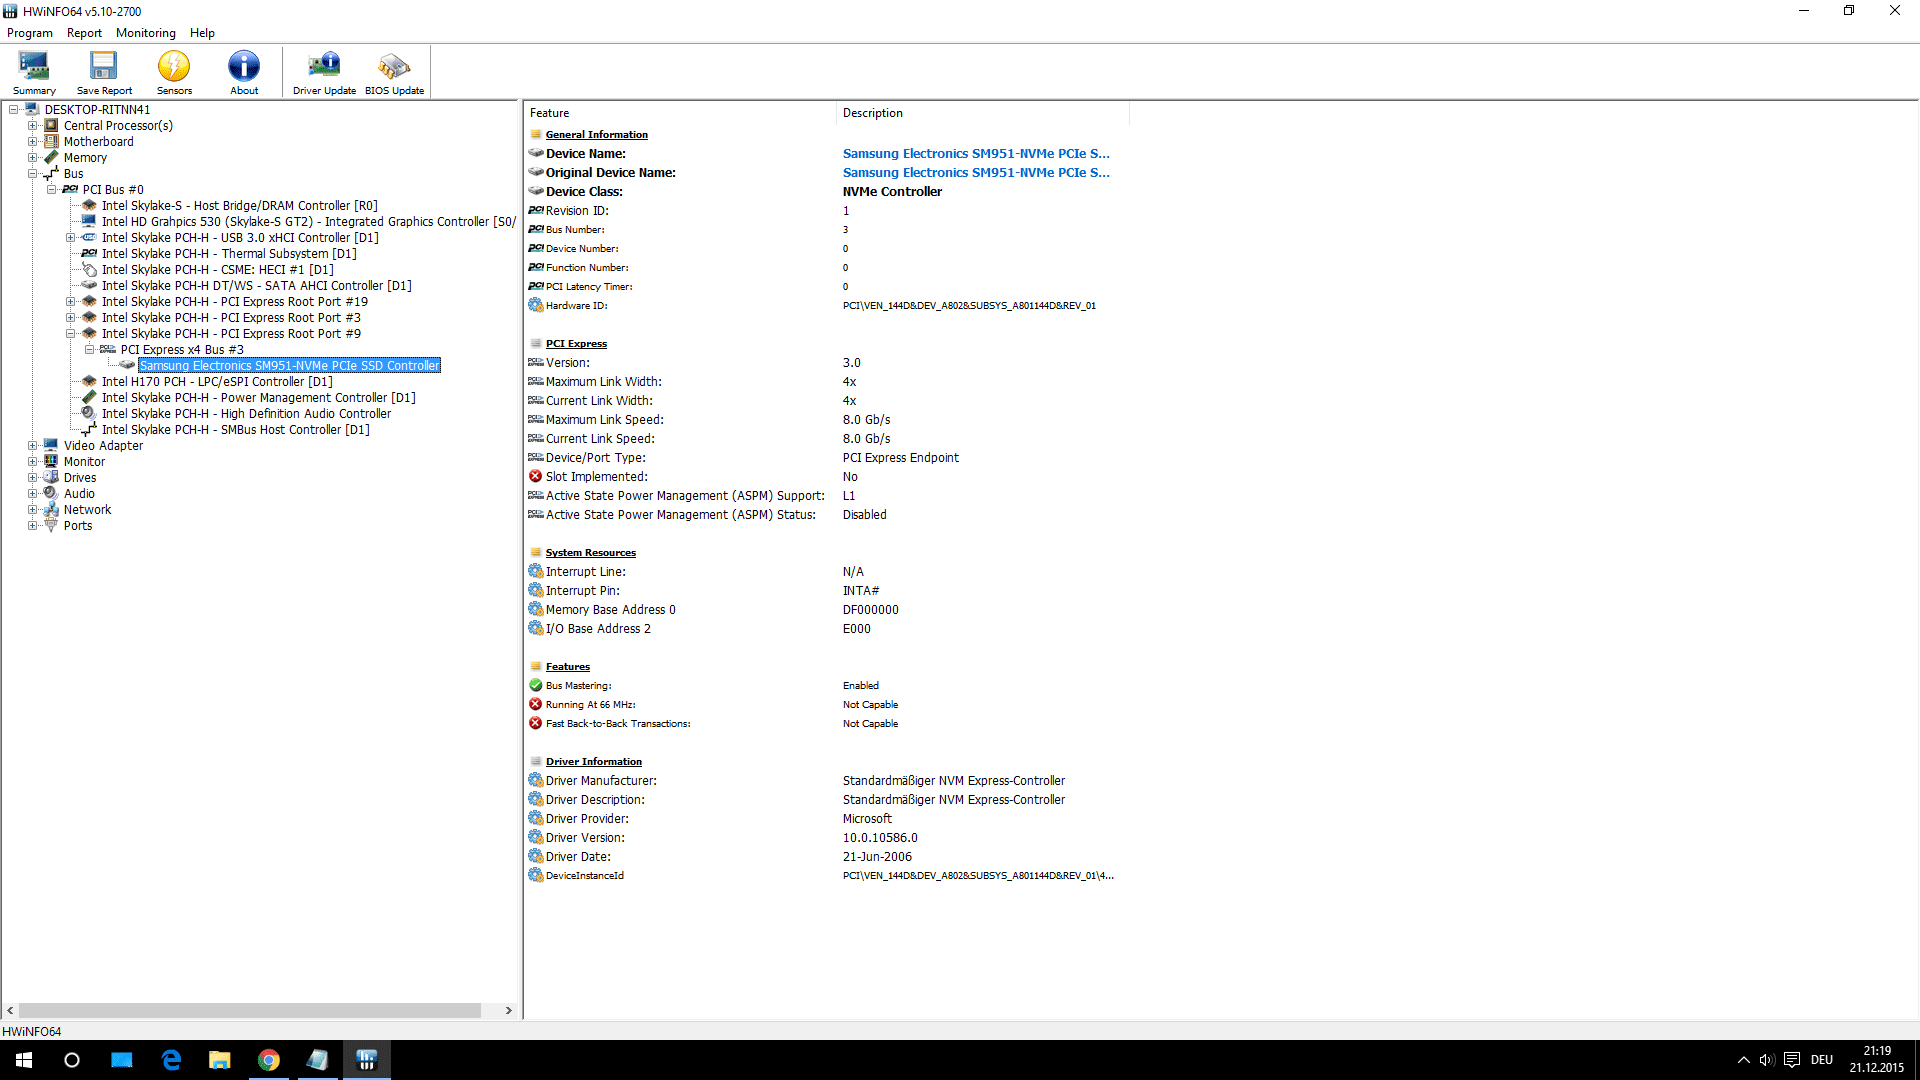Show the About info icon

coord(244,72)
